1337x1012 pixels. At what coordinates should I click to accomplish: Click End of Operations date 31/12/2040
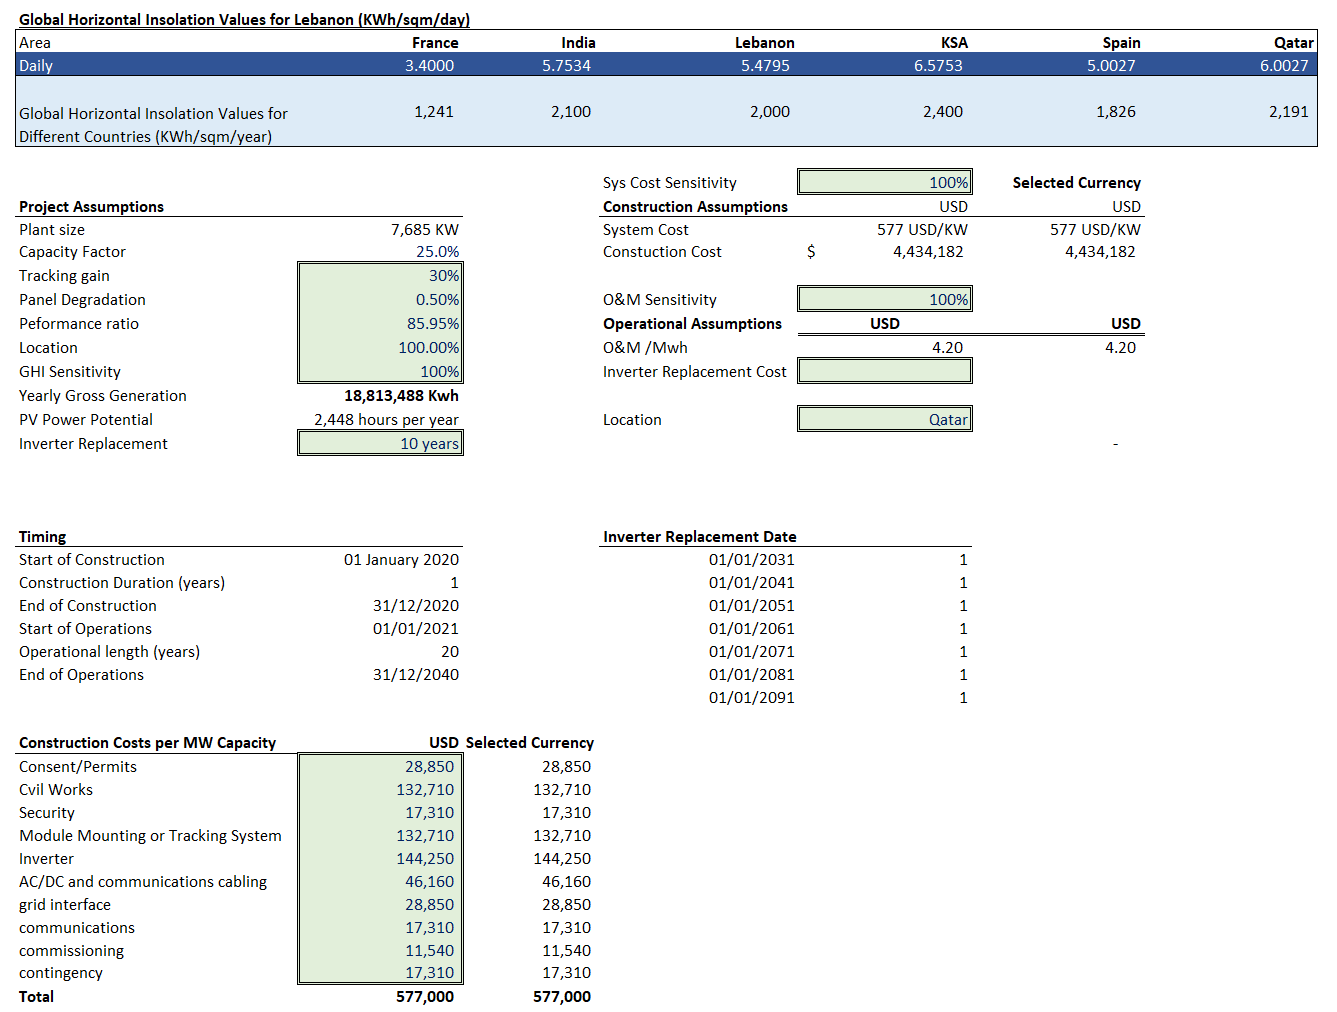[416, 674]
